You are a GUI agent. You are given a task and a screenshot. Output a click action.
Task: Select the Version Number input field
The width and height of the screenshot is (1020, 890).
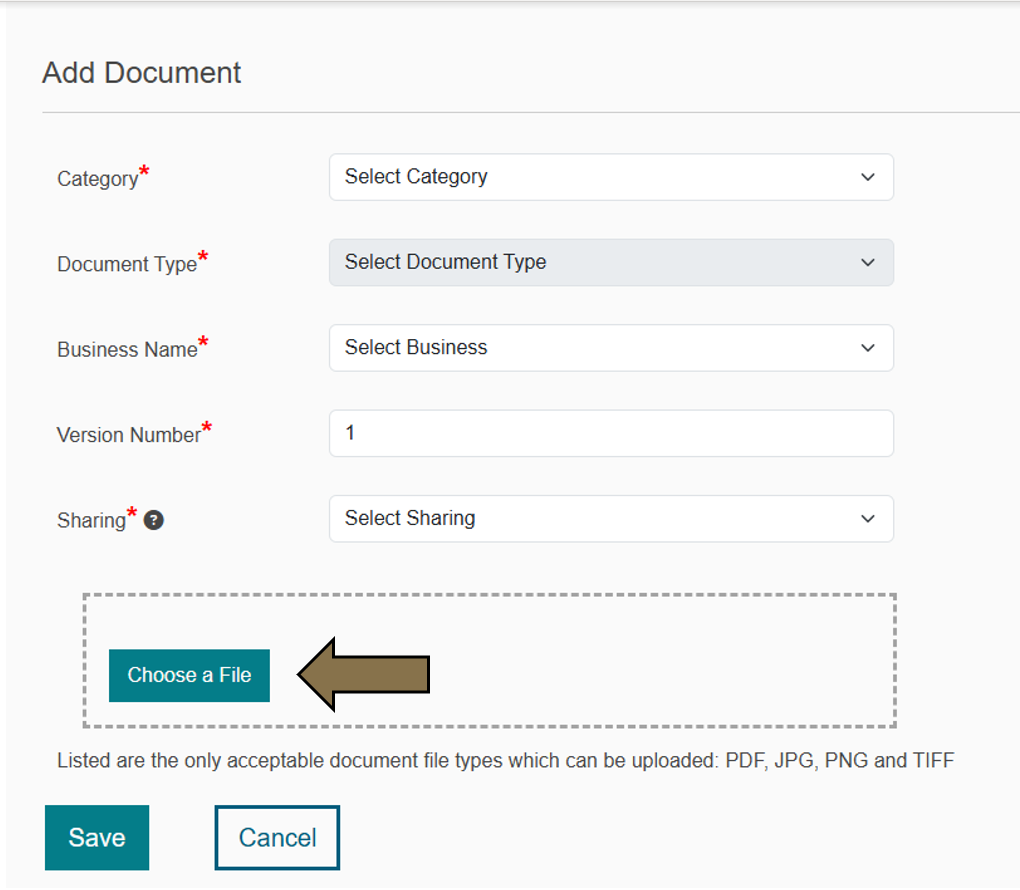coord(611,433)
